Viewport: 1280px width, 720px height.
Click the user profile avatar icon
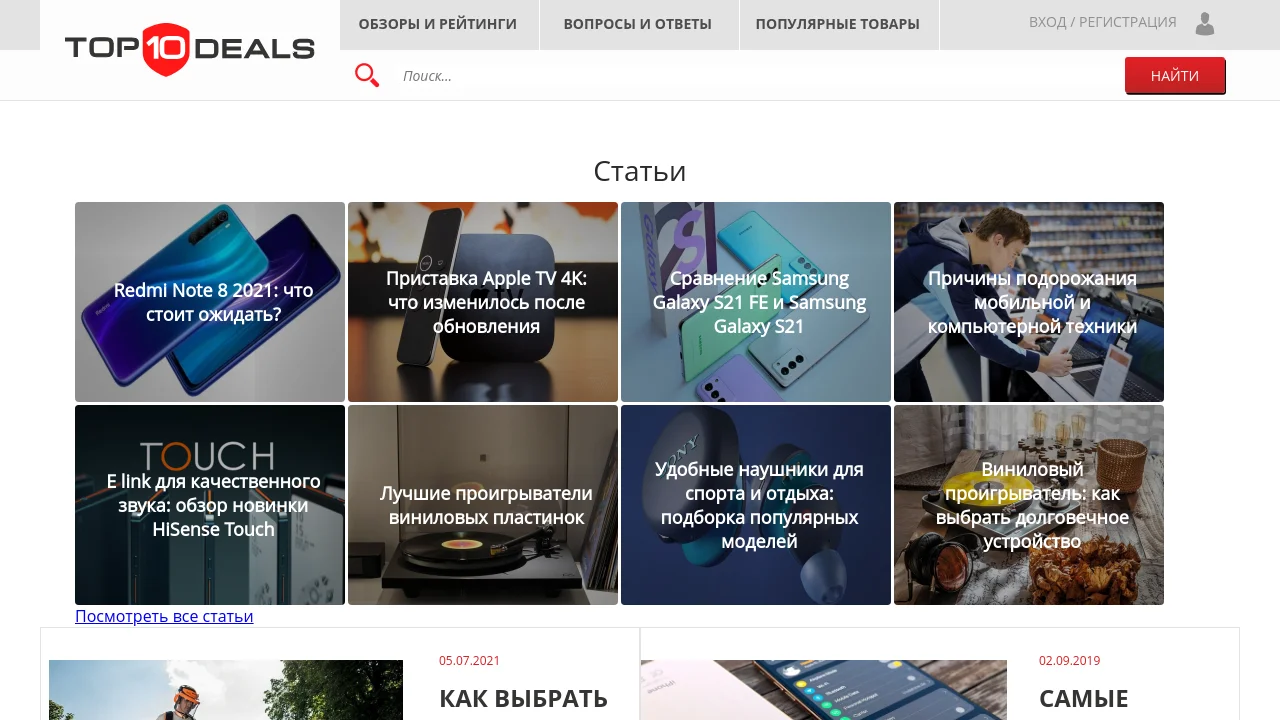point(1205,24)
